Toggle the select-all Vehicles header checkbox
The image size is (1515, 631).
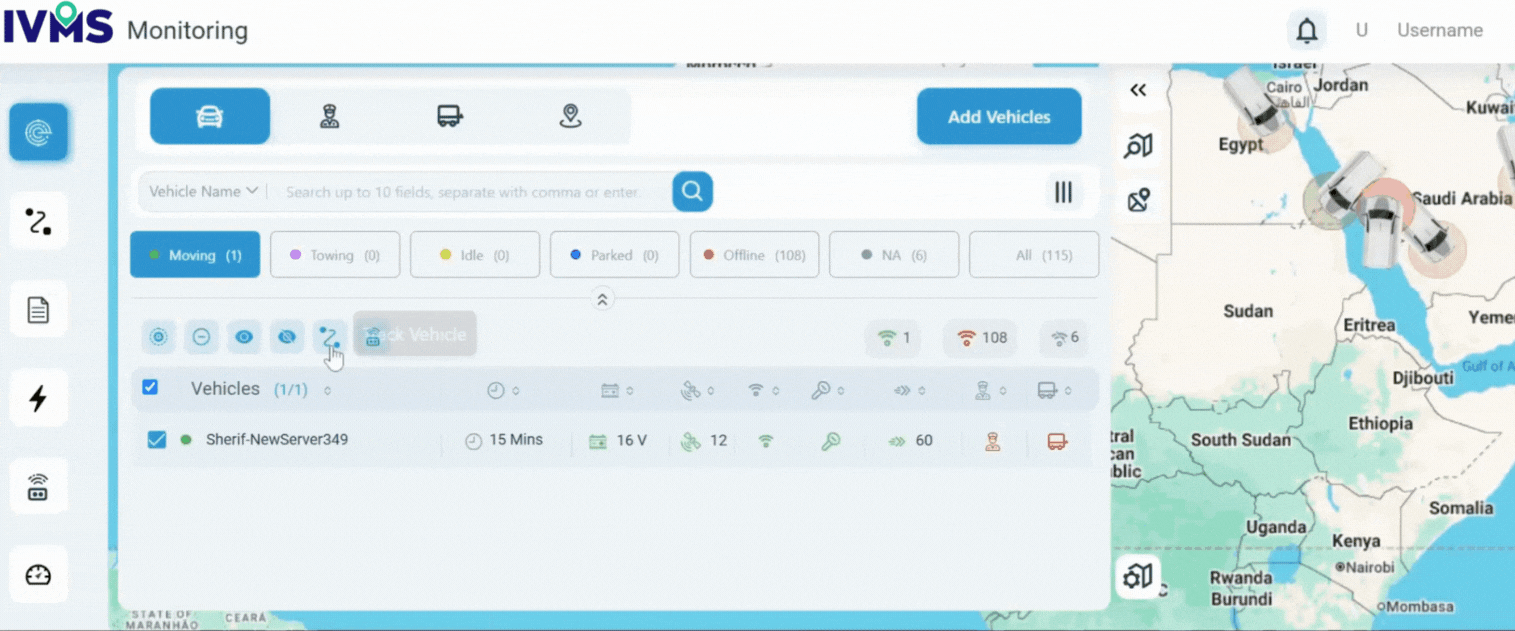(x=150, y=387)
